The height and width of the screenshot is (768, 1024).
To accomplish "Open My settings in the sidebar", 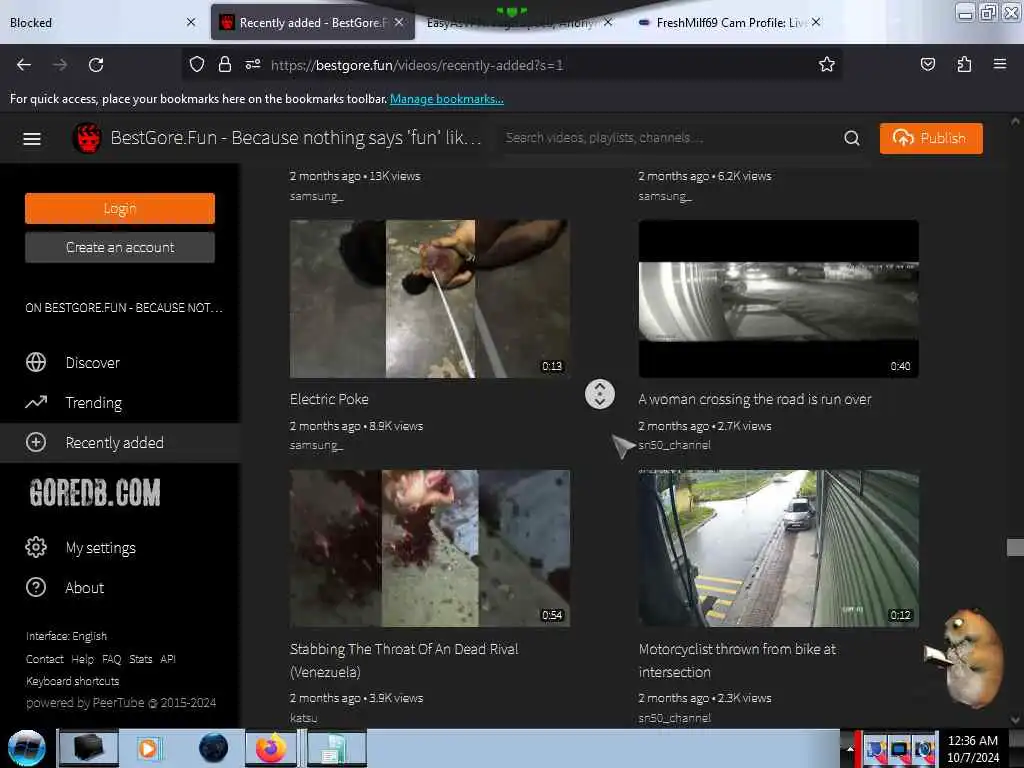I will [x=101, y=548].
